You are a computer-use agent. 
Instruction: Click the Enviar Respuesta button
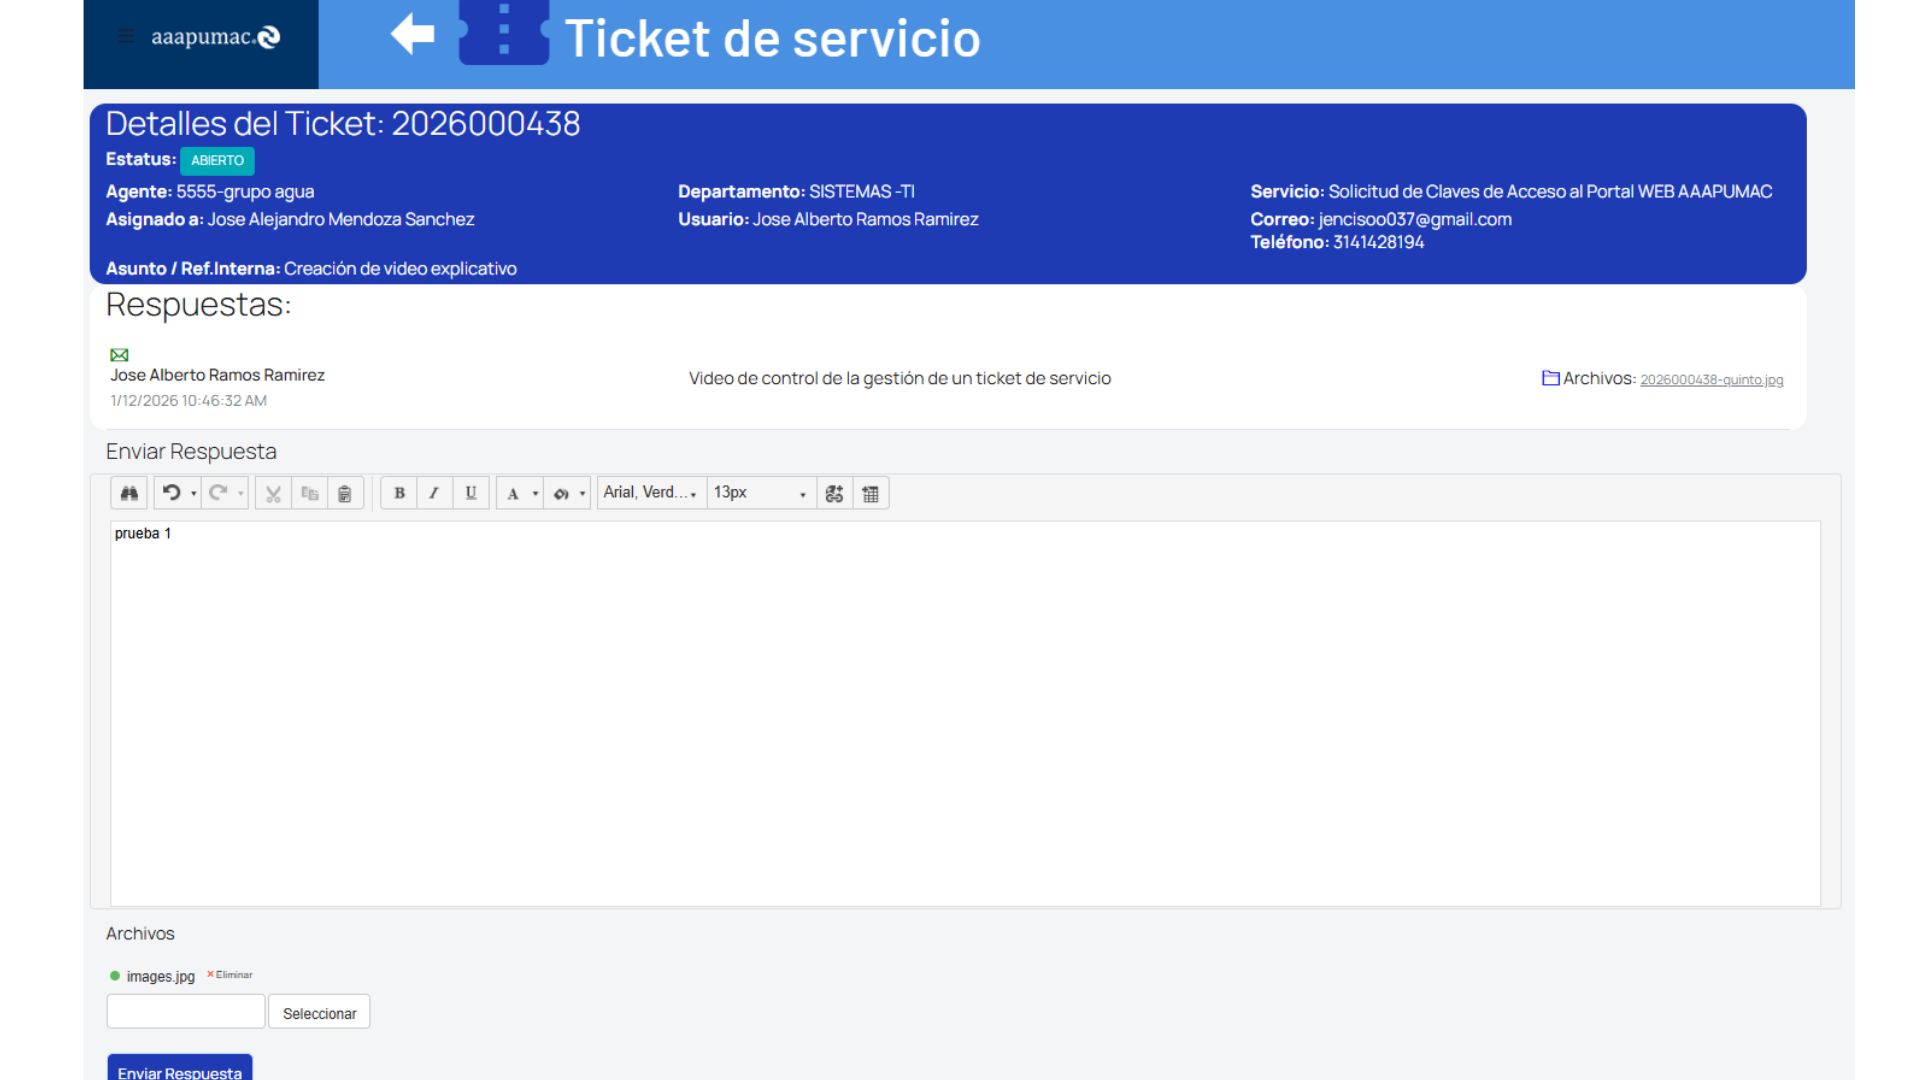coord(180,1071)
